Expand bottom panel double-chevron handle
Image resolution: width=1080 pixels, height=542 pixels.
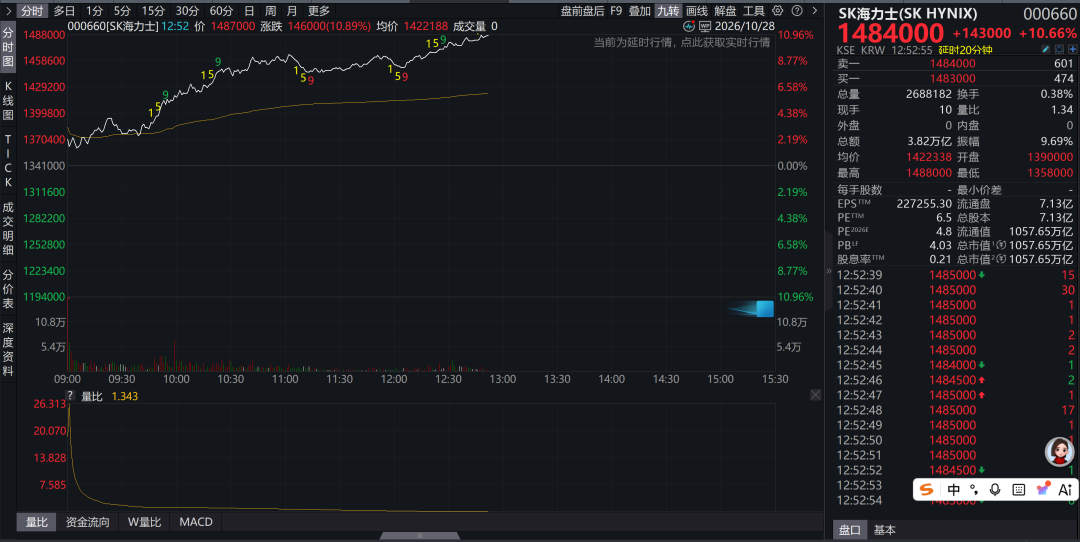pos(419,536)
